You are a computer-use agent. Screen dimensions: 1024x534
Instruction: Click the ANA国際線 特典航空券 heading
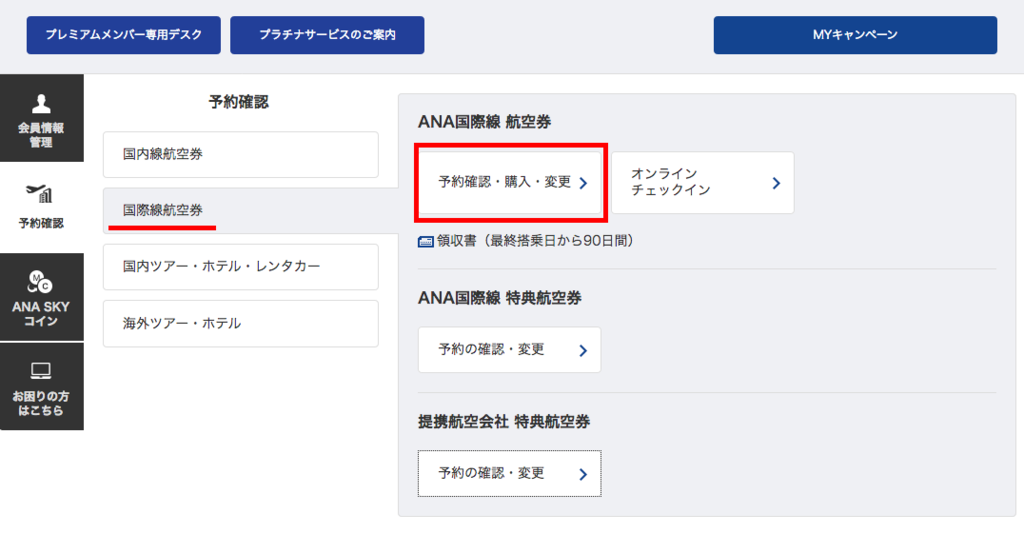point(500,298)
